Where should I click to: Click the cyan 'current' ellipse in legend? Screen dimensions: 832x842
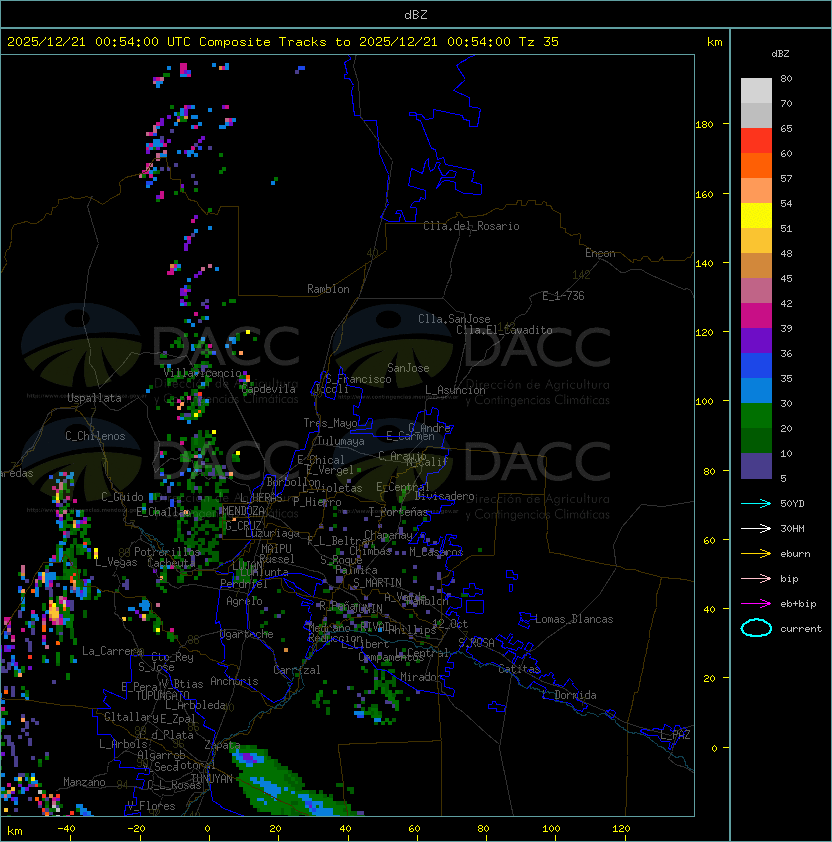(756, 628)
